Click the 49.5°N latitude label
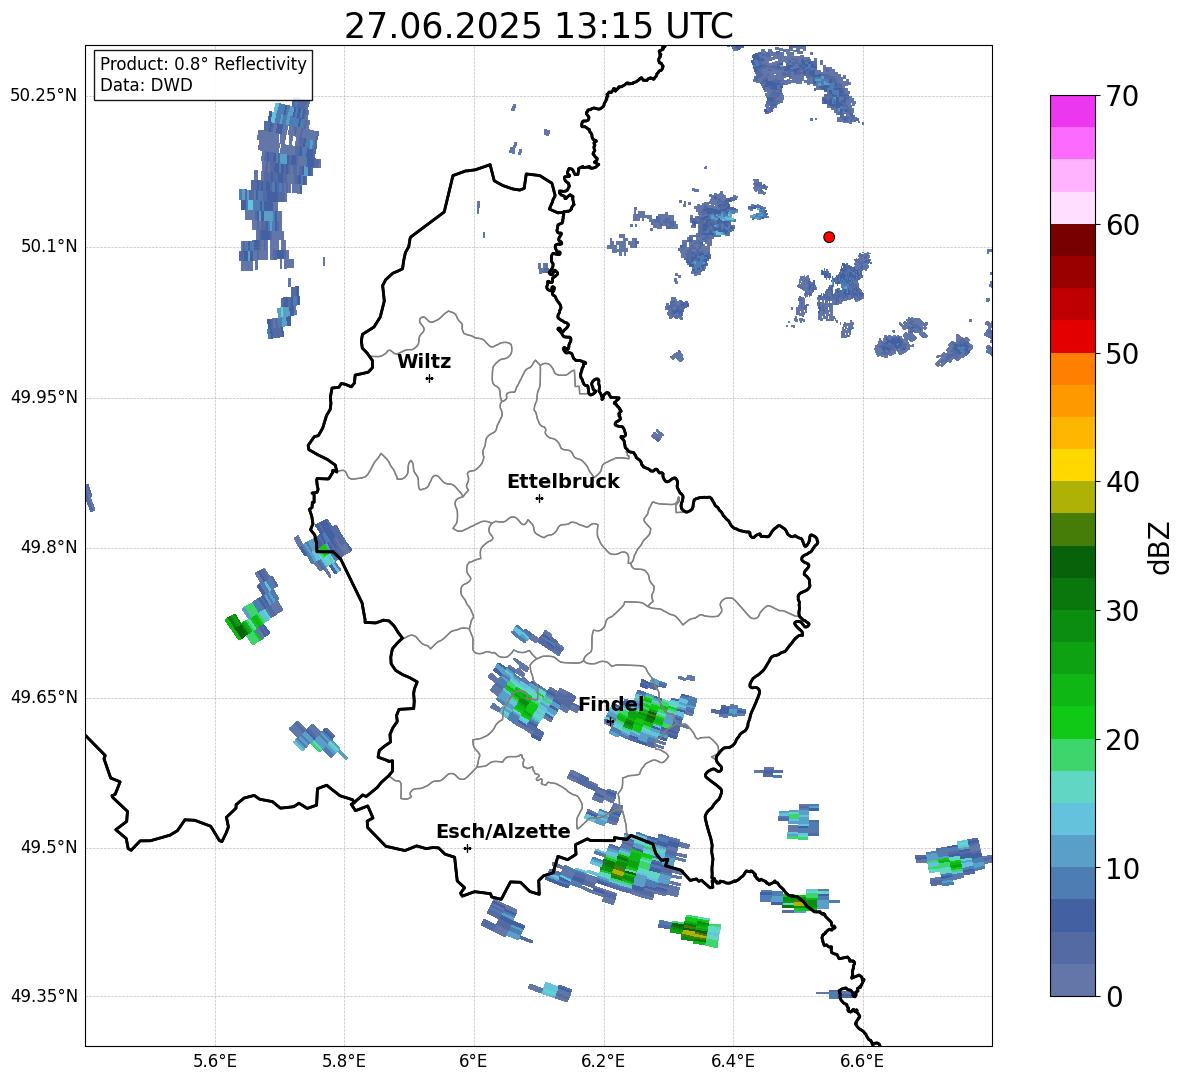This screenshot has width=1184, height=1081. [x=49, y=847]
